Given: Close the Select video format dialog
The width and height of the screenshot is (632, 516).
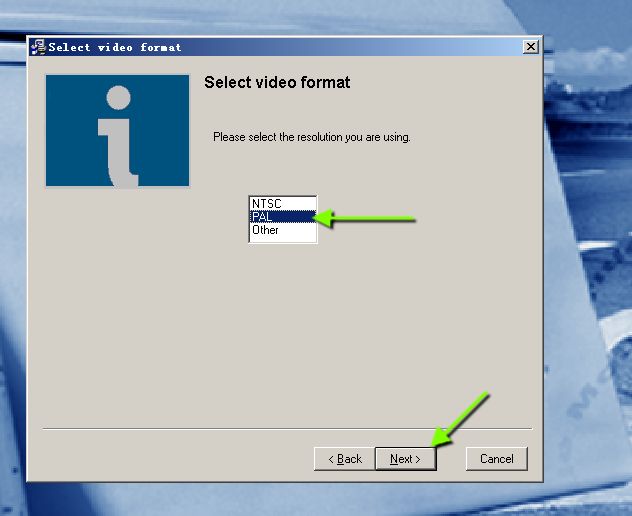Looking at the screenshot, I should 530,47.
